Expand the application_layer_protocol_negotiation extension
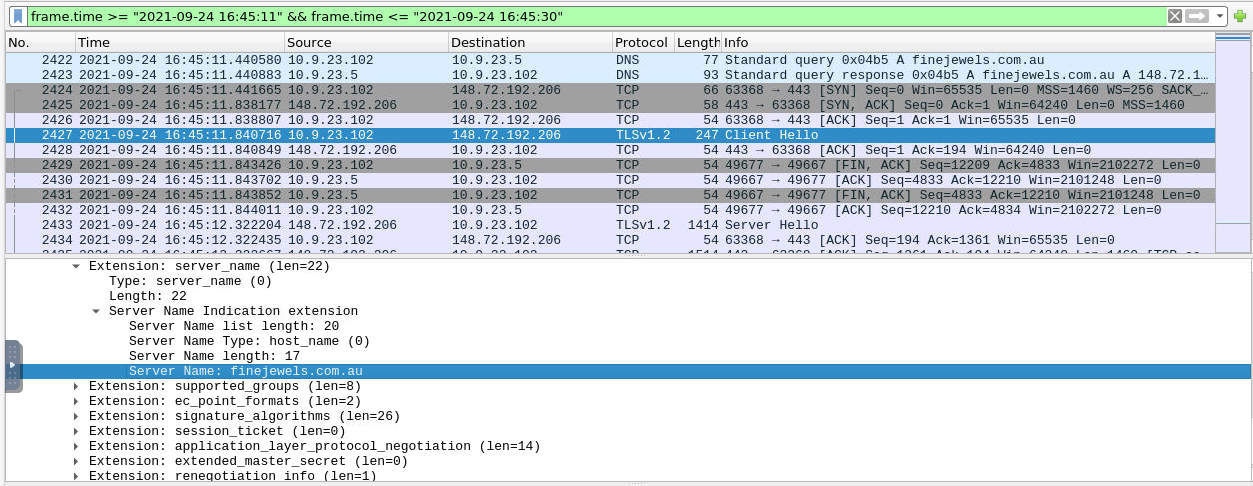Viewport: 1253px width, 486px height. point(76,446)
